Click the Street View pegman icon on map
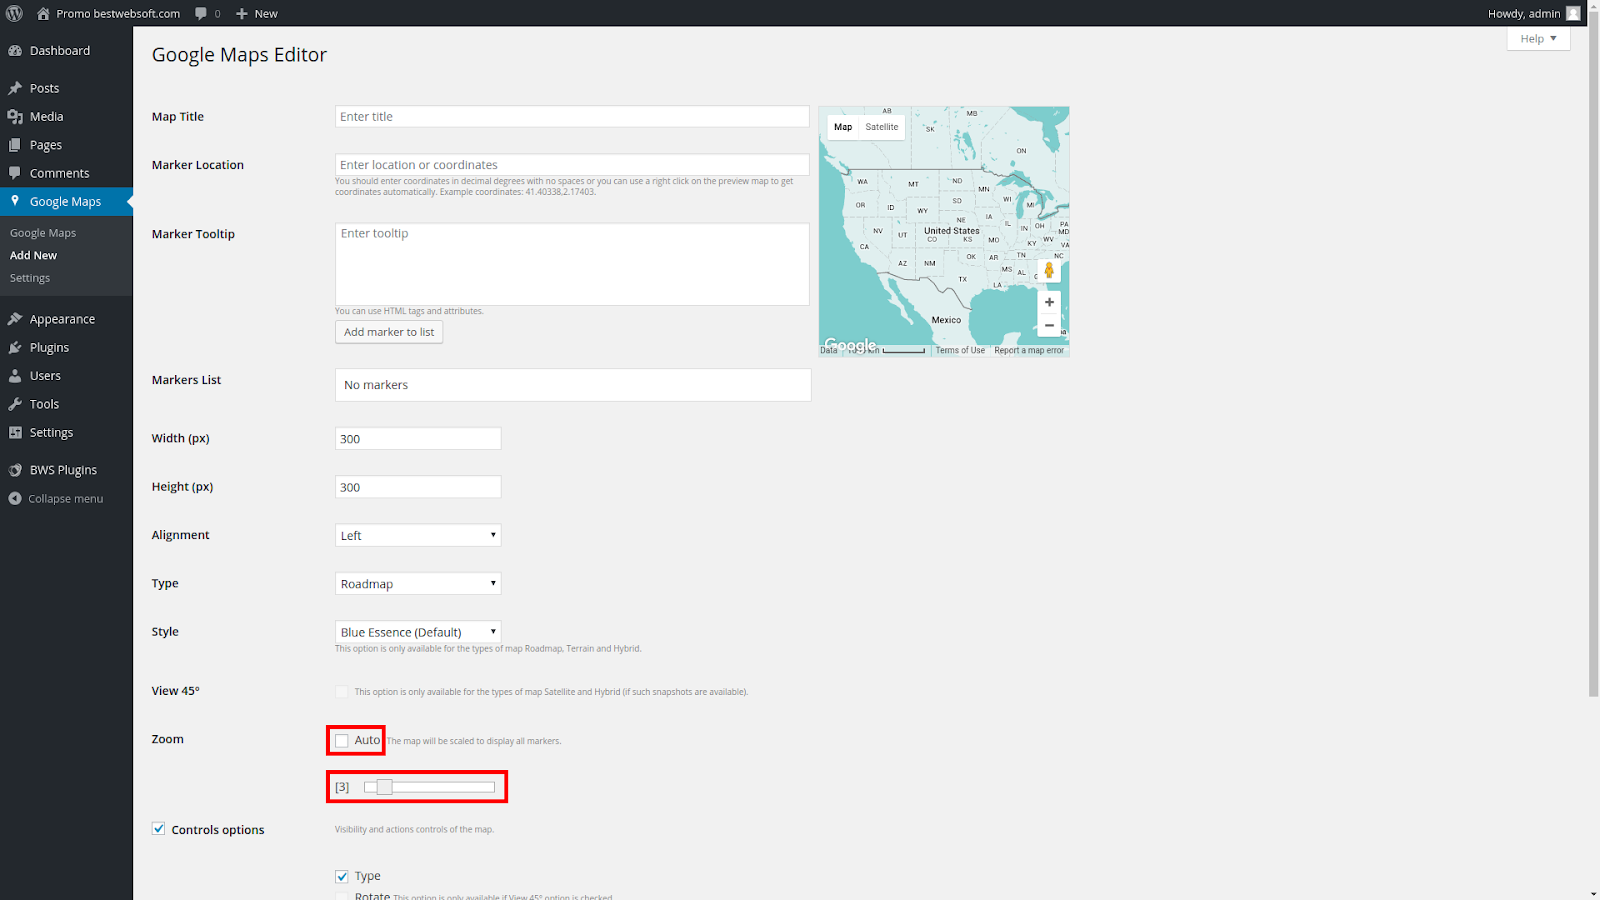Viewport: 1600px width, 900px height. pyautogui.click(x=1049, y=270)
